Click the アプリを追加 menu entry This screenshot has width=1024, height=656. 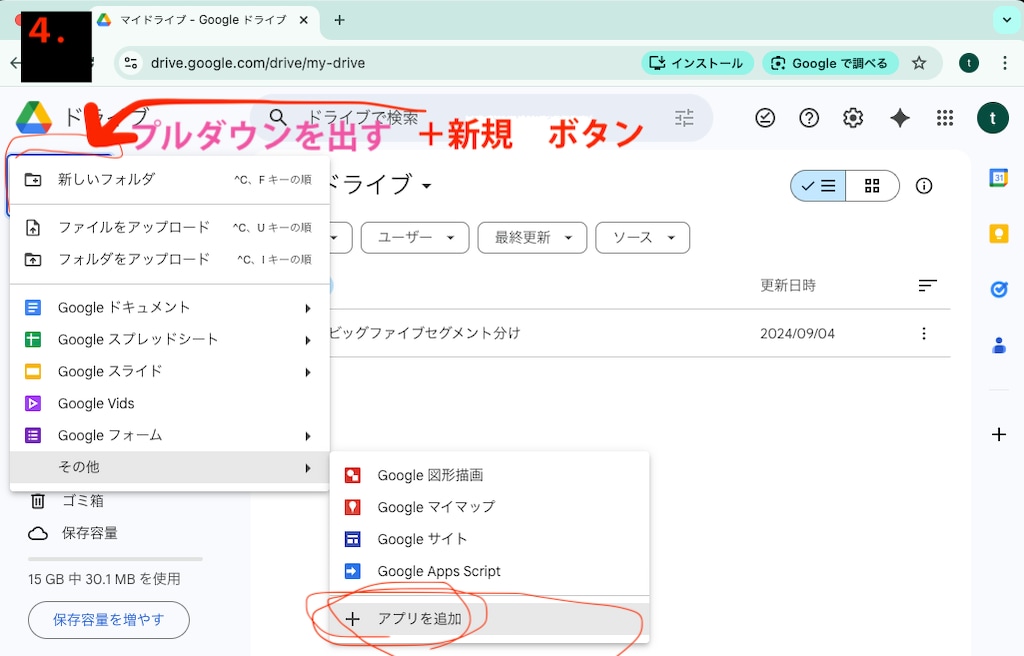click(x=421, y=618)
